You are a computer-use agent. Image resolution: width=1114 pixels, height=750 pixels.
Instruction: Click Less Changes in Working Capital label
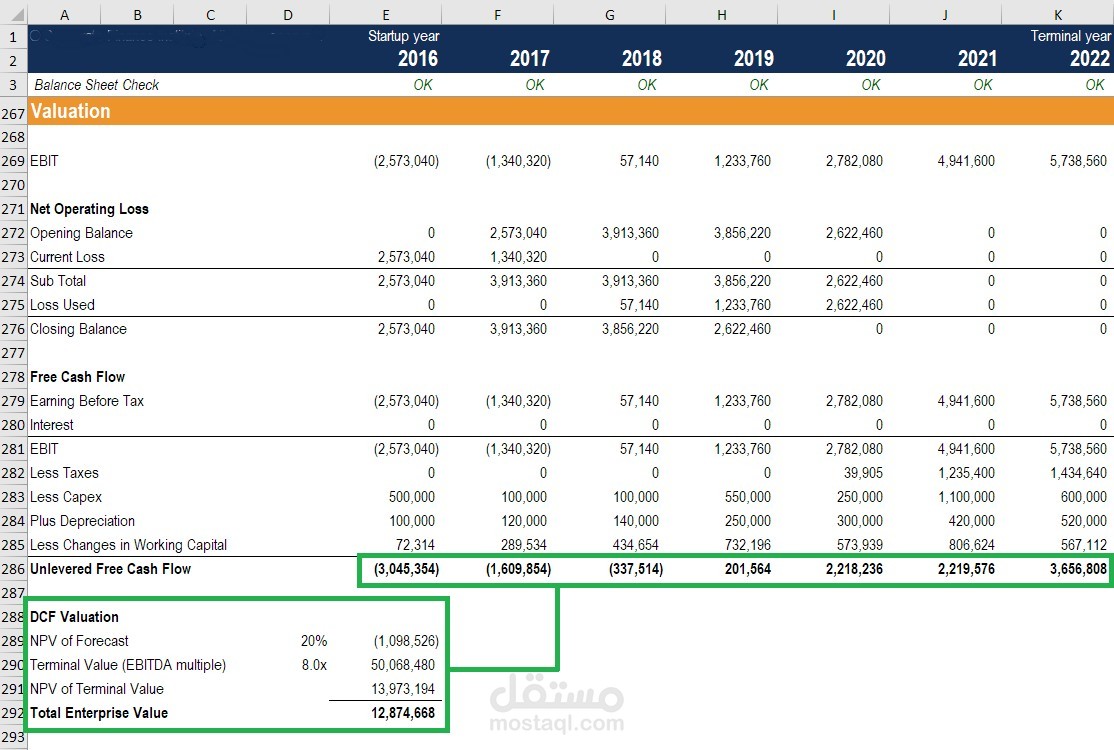coord(129,545)
